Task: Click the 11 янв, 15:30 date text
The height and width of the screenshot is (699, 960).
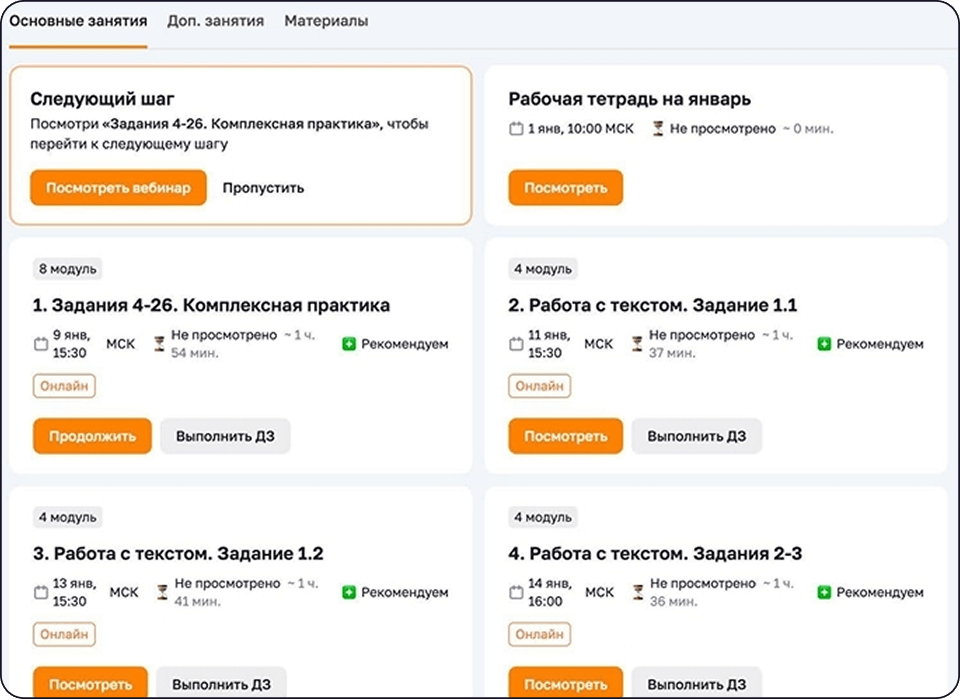Action: 549,344
